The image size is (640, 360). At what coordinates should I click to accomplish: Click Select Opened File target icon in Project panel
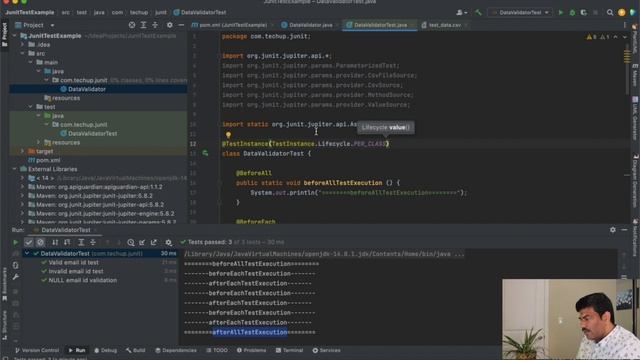(x=132, y=25)
